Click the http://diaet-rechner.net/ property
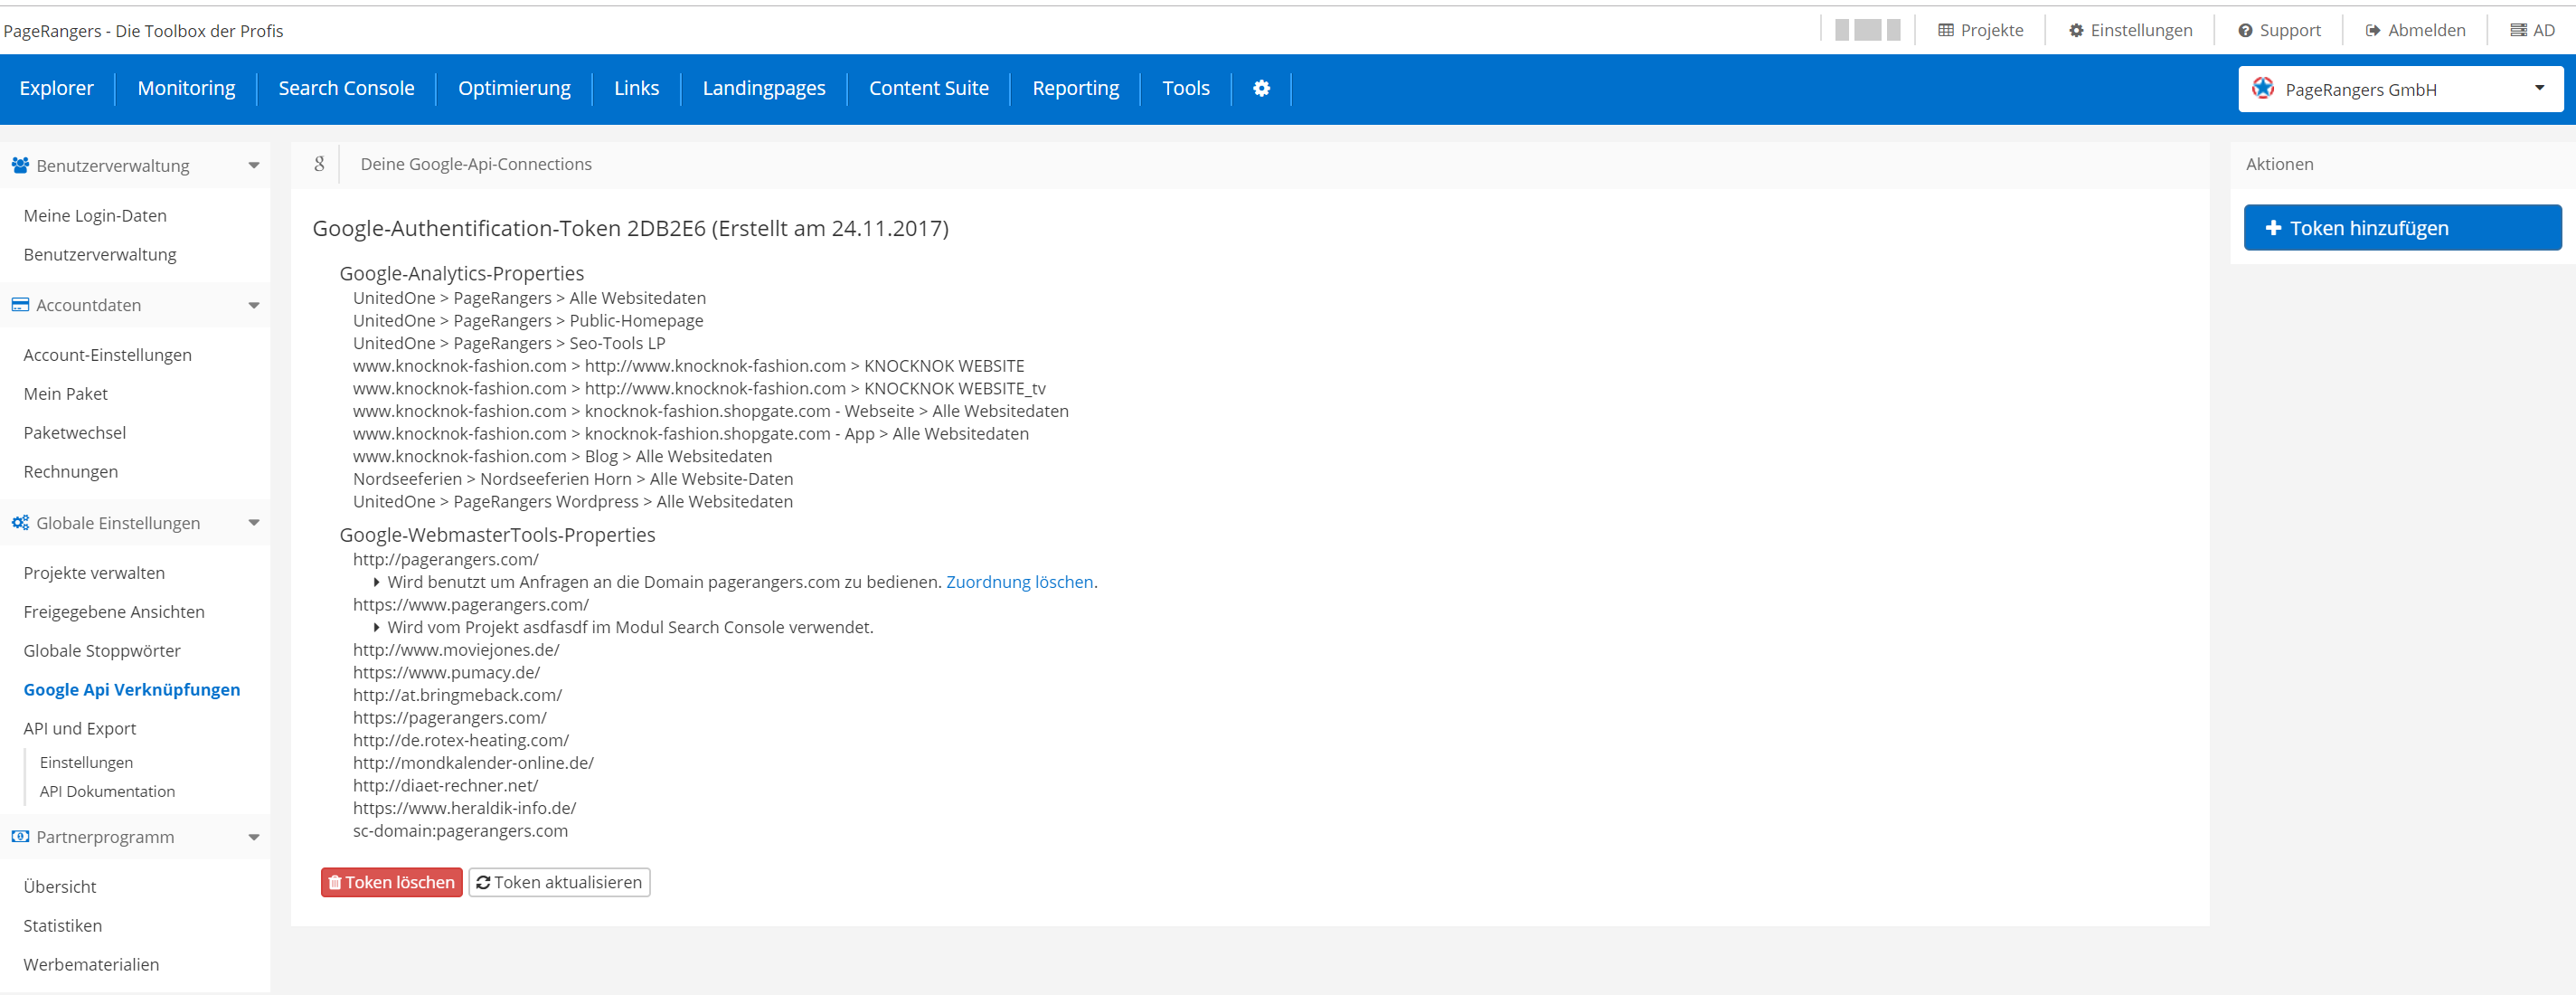The height and width of the screenshot is (995, 2576). [x=445, y=786]
